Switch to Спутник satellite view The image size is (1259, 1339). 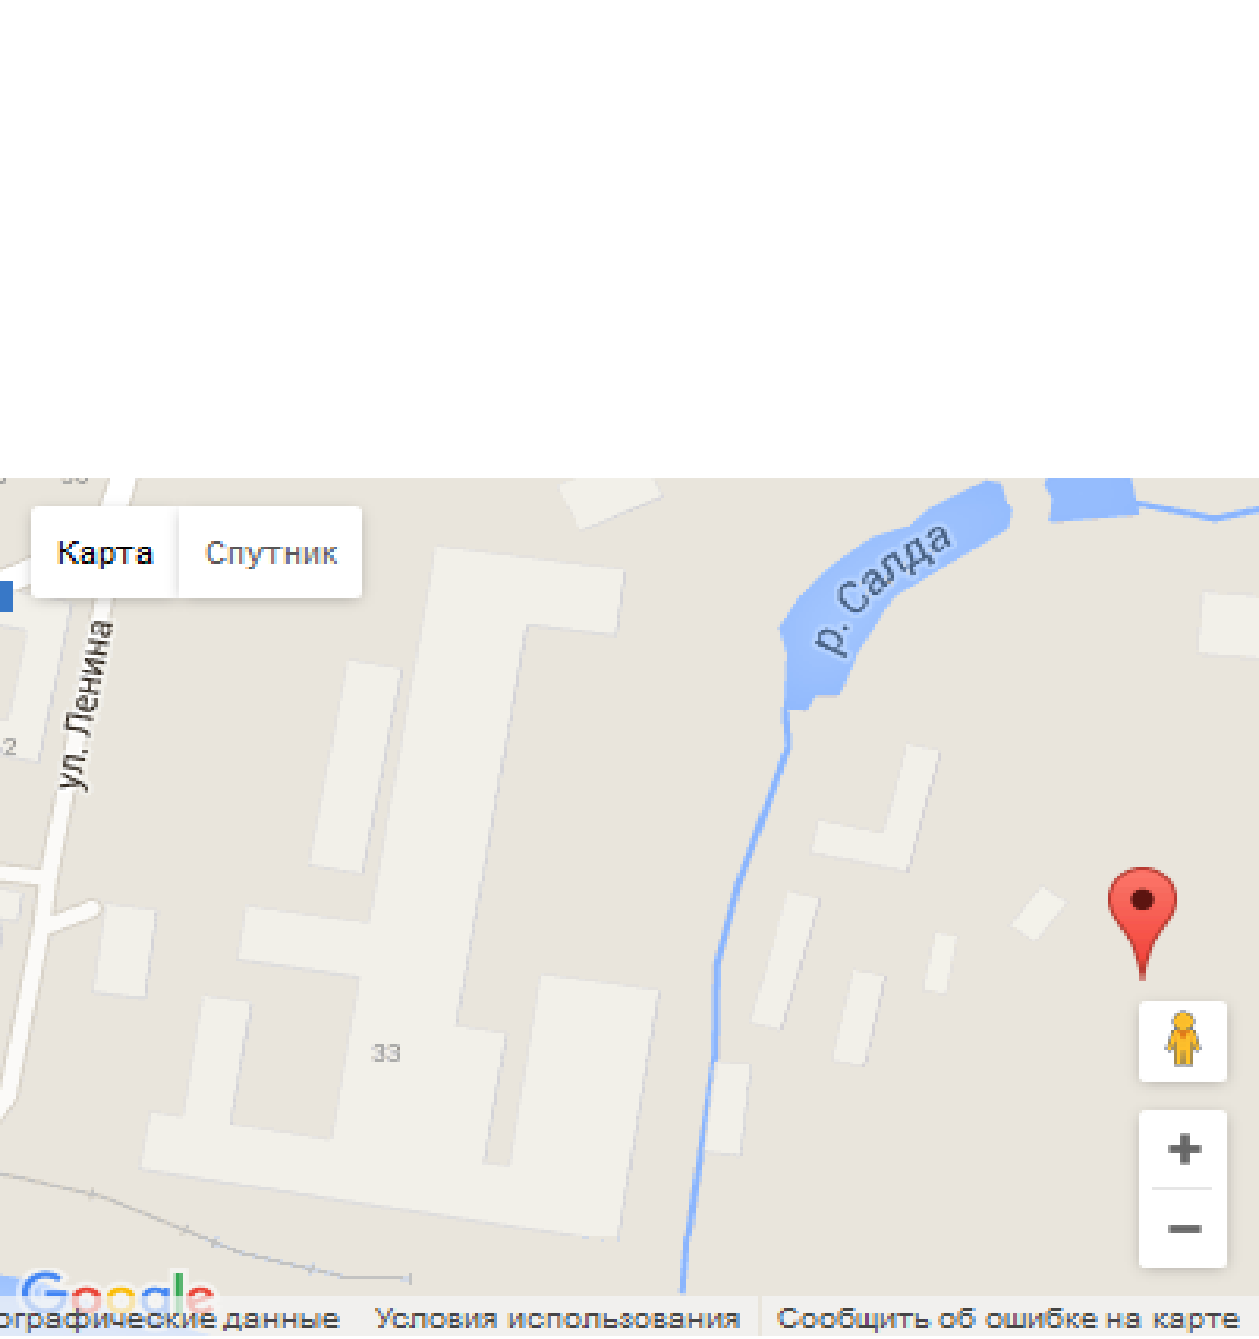click(x=271, y=552)
